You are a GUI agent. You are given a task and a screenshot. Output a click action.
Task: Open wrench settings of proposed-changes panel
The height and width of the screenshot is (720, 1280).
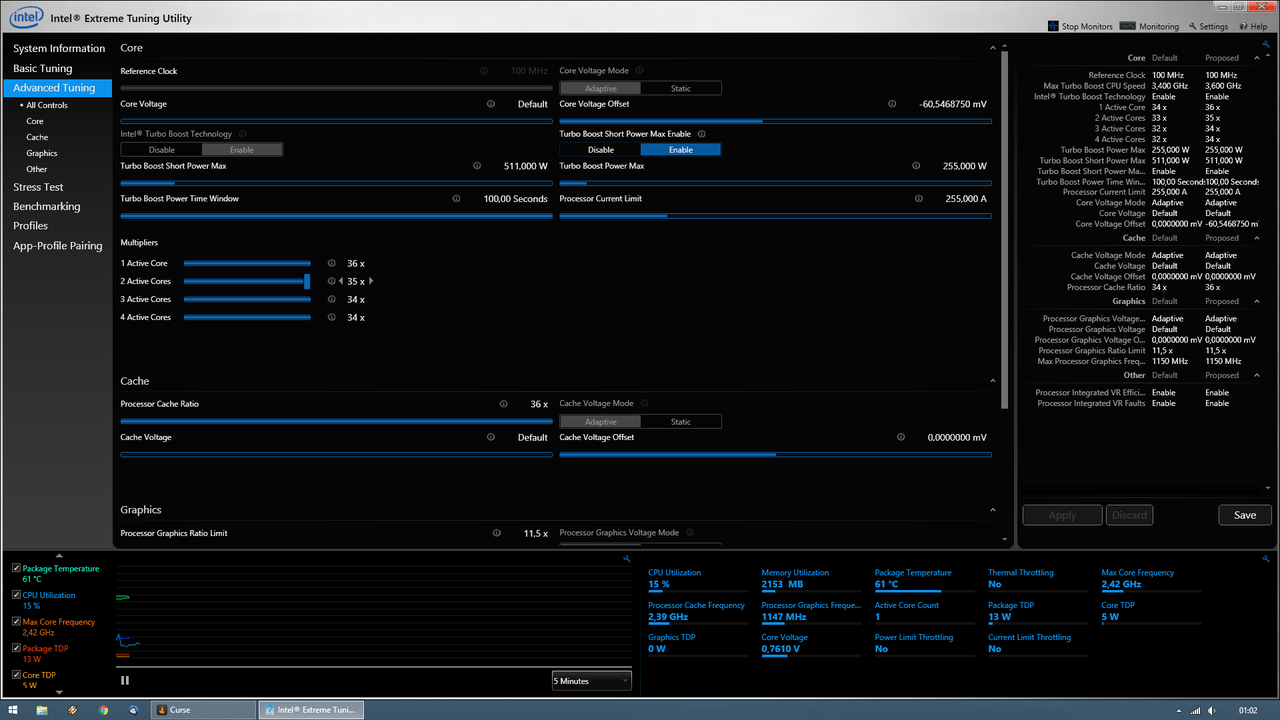[x=1266, y=45]
